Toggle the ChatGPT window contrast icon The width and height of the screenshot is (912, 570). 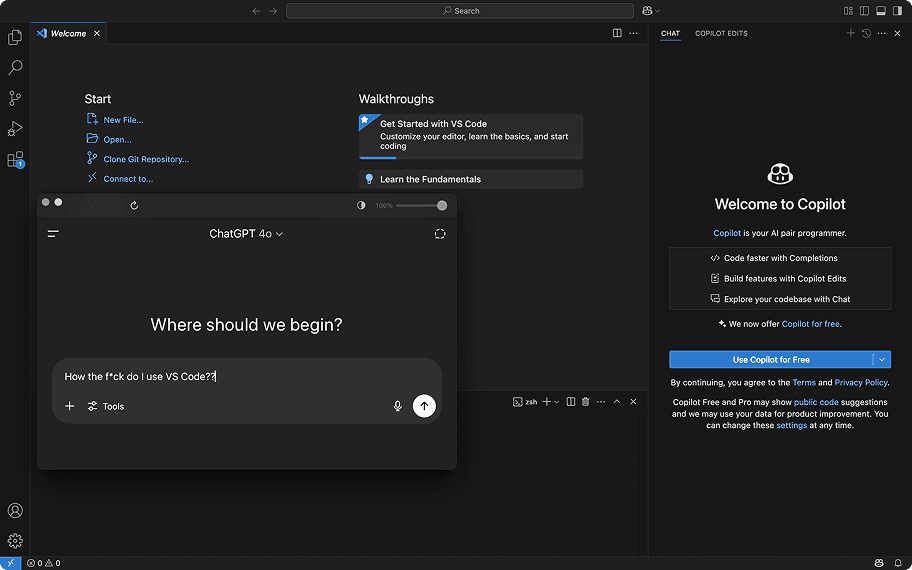click(x=361, y=205)
